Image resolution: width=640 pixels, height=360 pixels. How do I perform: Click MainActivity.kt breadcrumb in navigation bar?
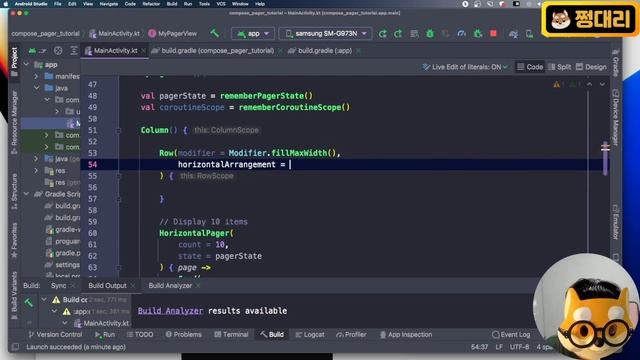[115, 33]
